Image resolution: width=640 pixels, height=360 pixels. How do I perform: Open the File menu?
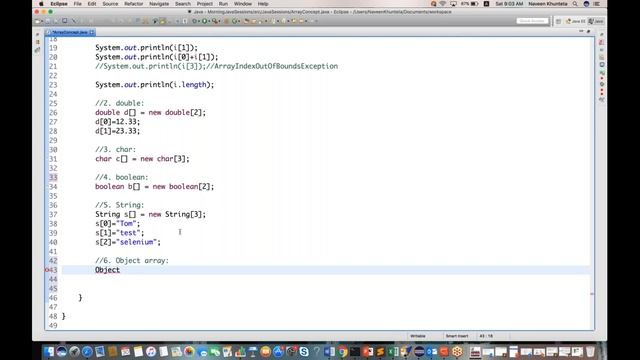(78, 4)
